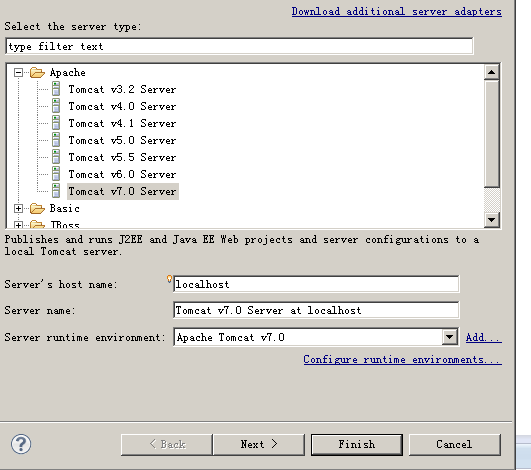Click the Finish button
Screen dimensions: 531x470
pyautogui.click(x=357, y=444)
